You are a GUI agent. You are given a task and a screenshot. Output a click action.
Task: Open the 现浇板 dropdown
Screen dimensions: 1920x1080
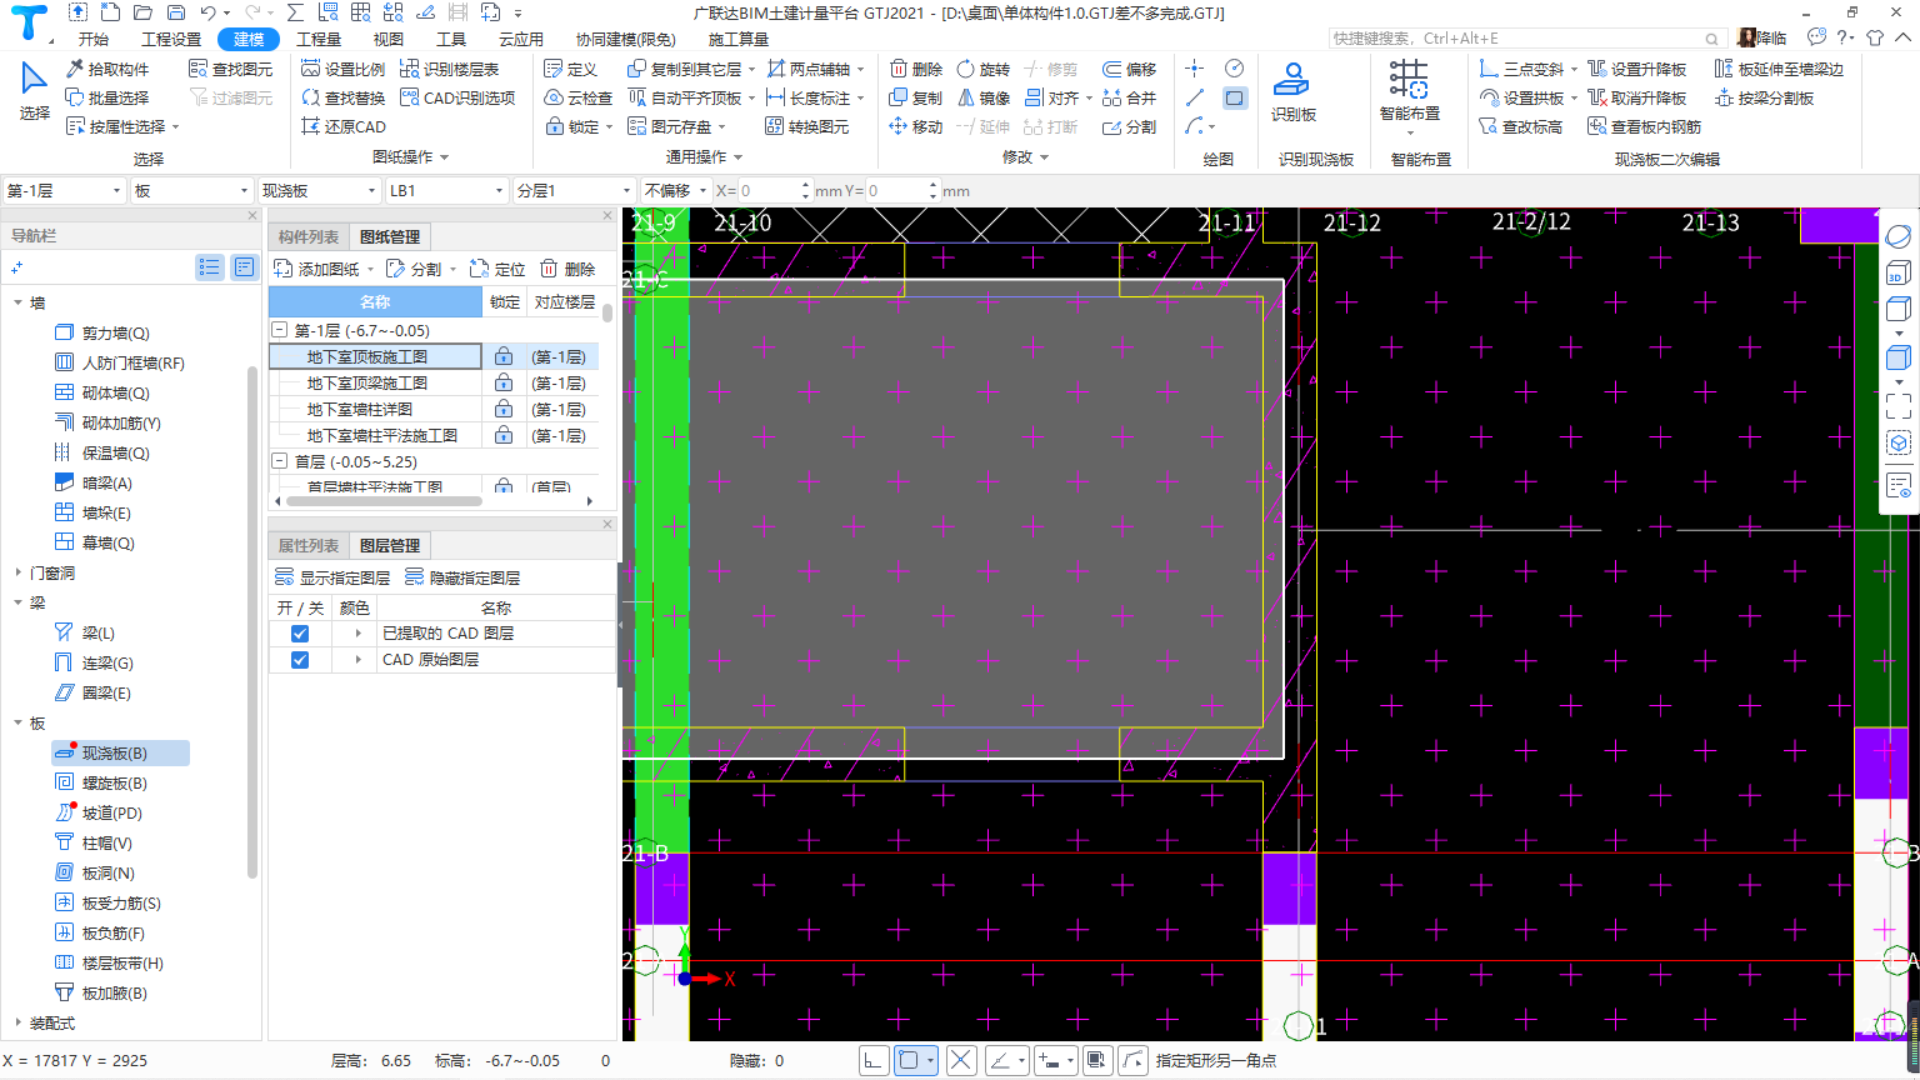[x=319, y=191]
